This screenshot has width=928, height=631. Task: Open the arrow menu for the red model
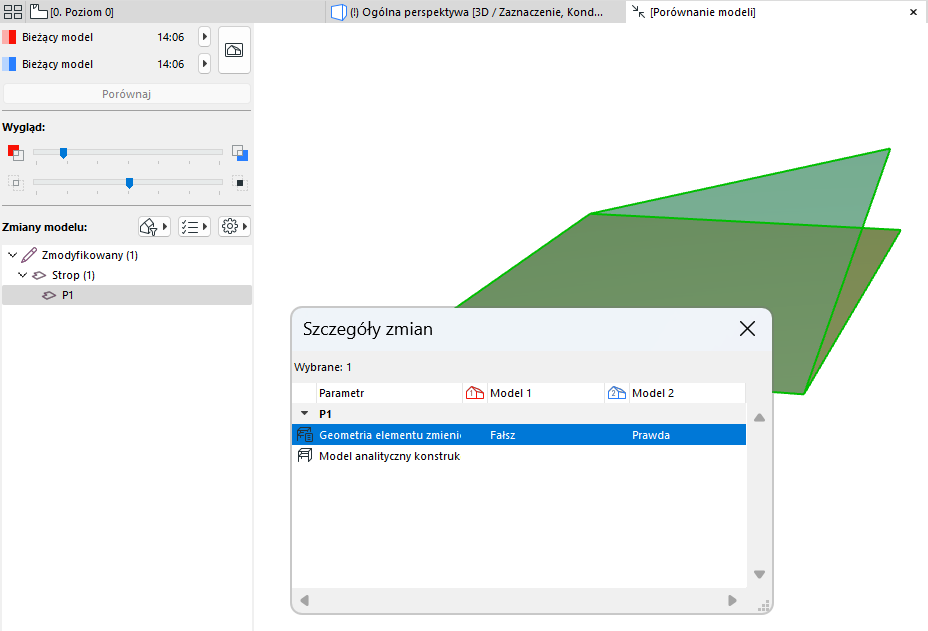(x=204, y=37)
